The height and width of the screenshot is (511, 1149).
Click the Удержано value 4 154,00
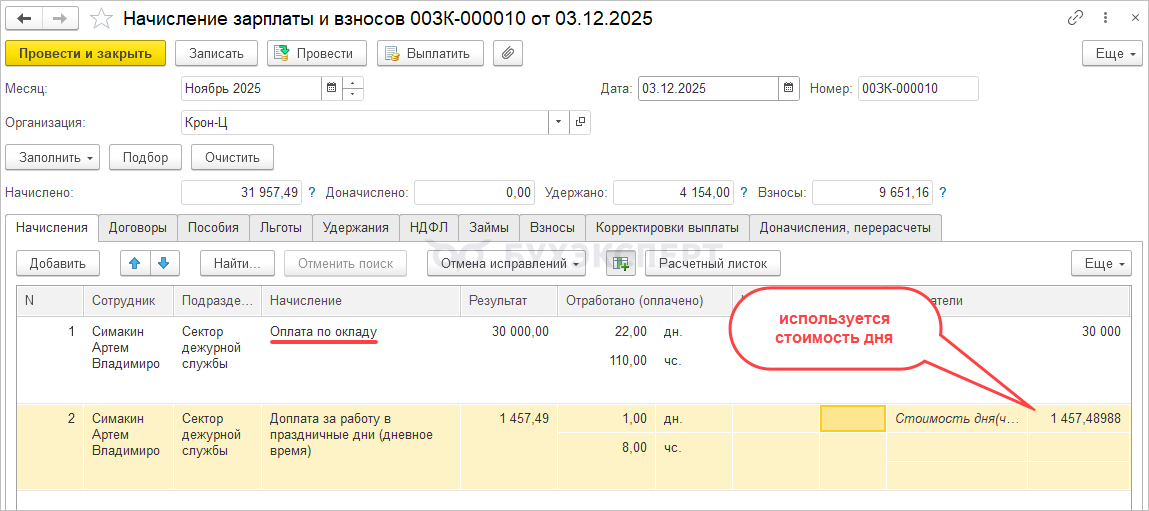673,193
